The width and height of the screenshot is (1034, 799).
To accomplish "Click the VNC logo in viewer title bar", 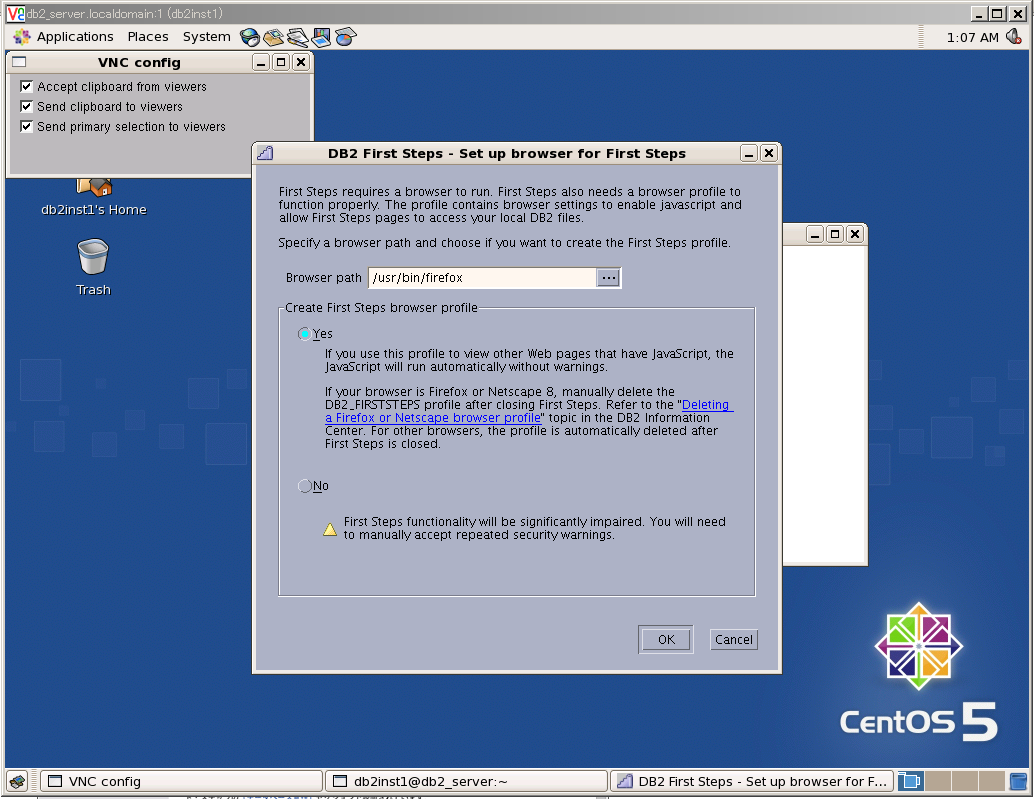I will (x=15, y=13).
